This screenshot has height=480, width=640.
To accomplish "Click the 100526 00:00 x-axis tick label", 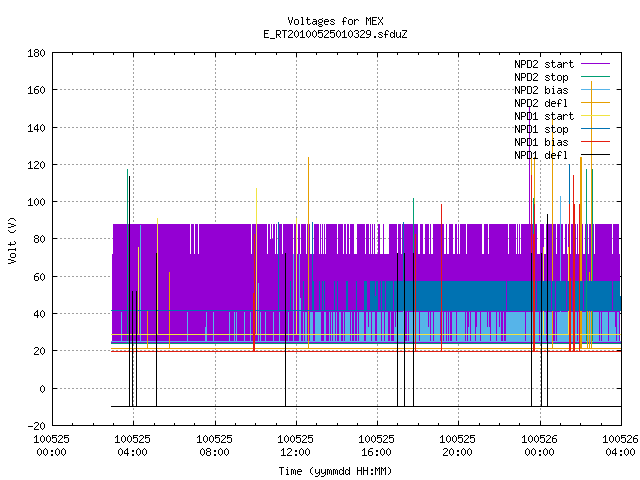I will pyautogui.click(x=539, y=445).
